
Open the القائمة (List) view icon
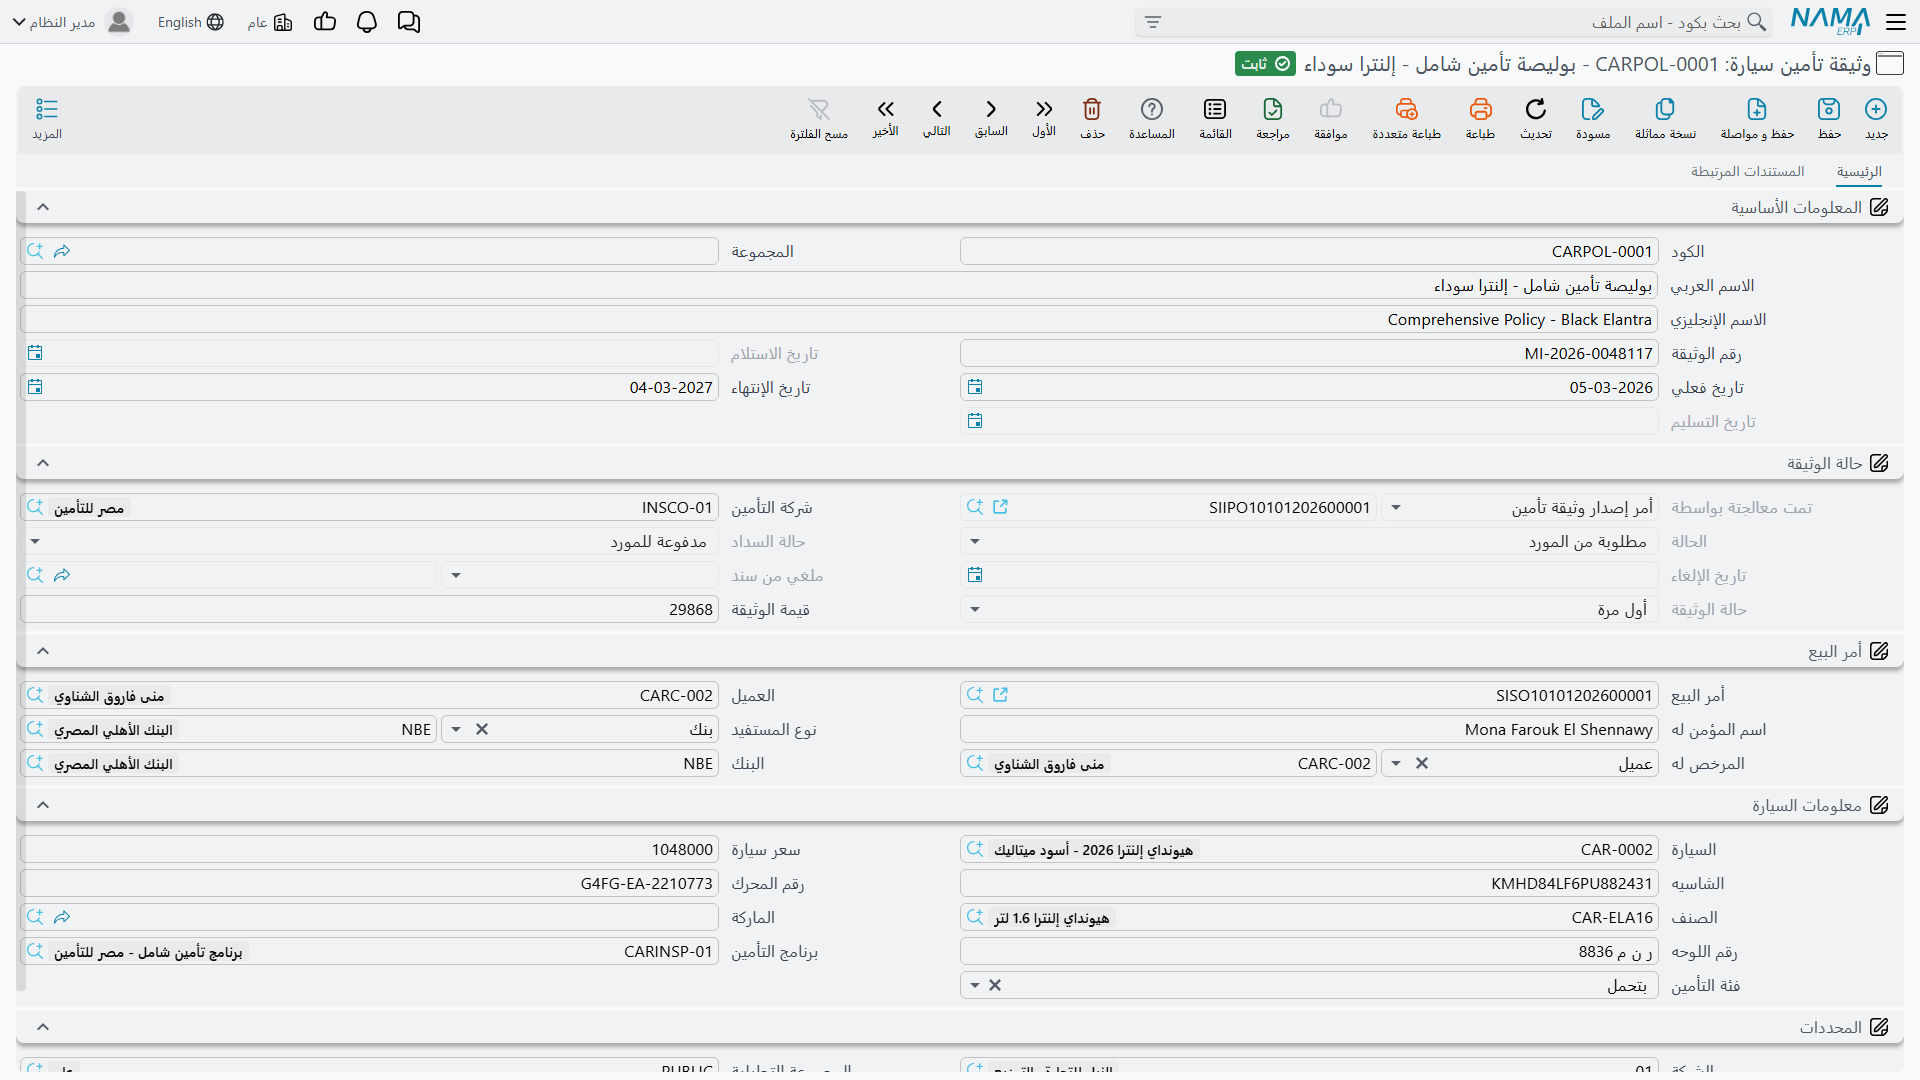[1215, 109]
